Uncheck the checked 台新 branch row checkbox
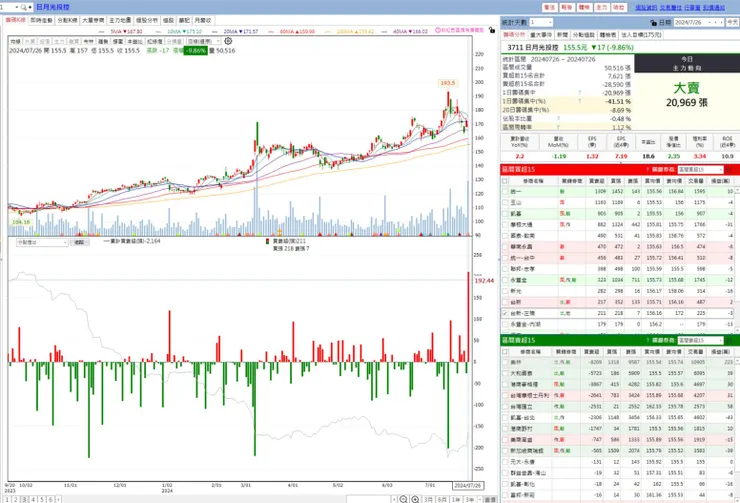740x503 pixels. [x=505, y=313]
